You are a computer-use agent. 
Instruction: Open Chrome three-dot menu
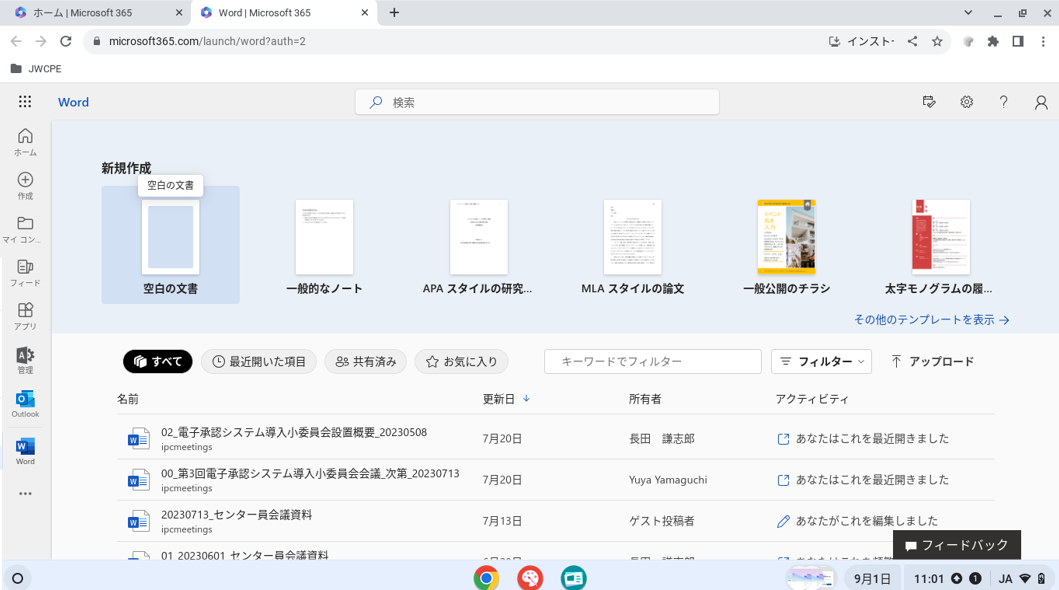(x=1043, y=41)
